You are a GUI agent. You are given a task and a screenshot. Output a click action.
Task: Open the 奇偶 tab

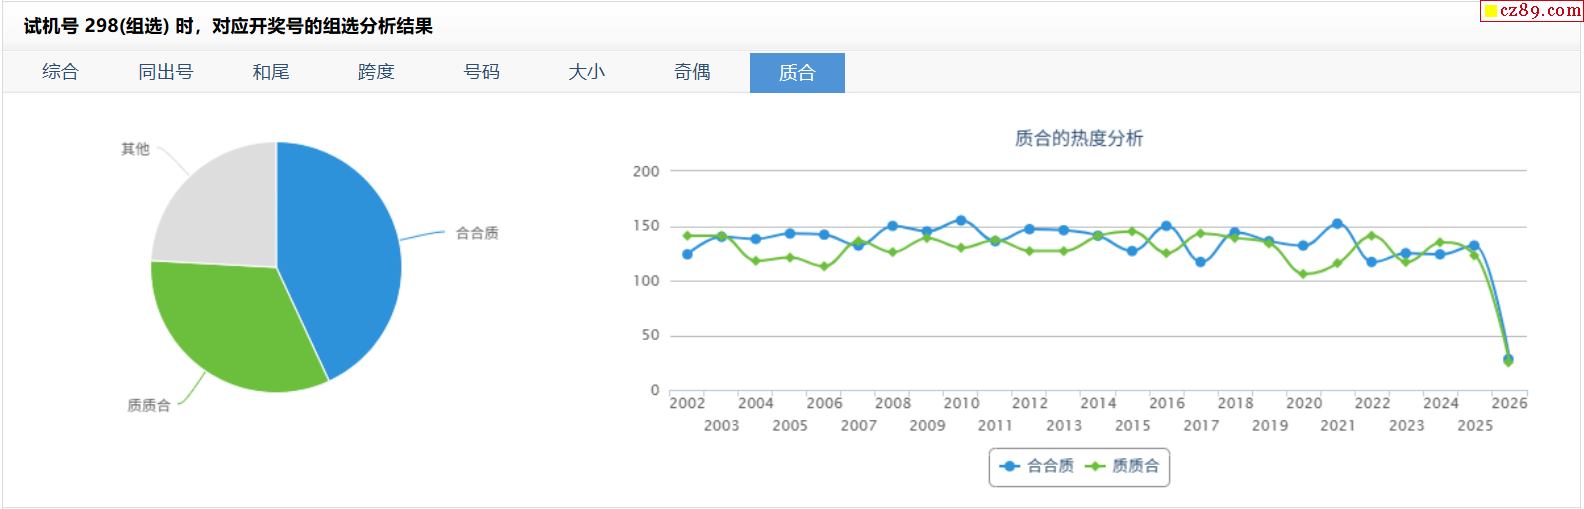click(692, 72)
